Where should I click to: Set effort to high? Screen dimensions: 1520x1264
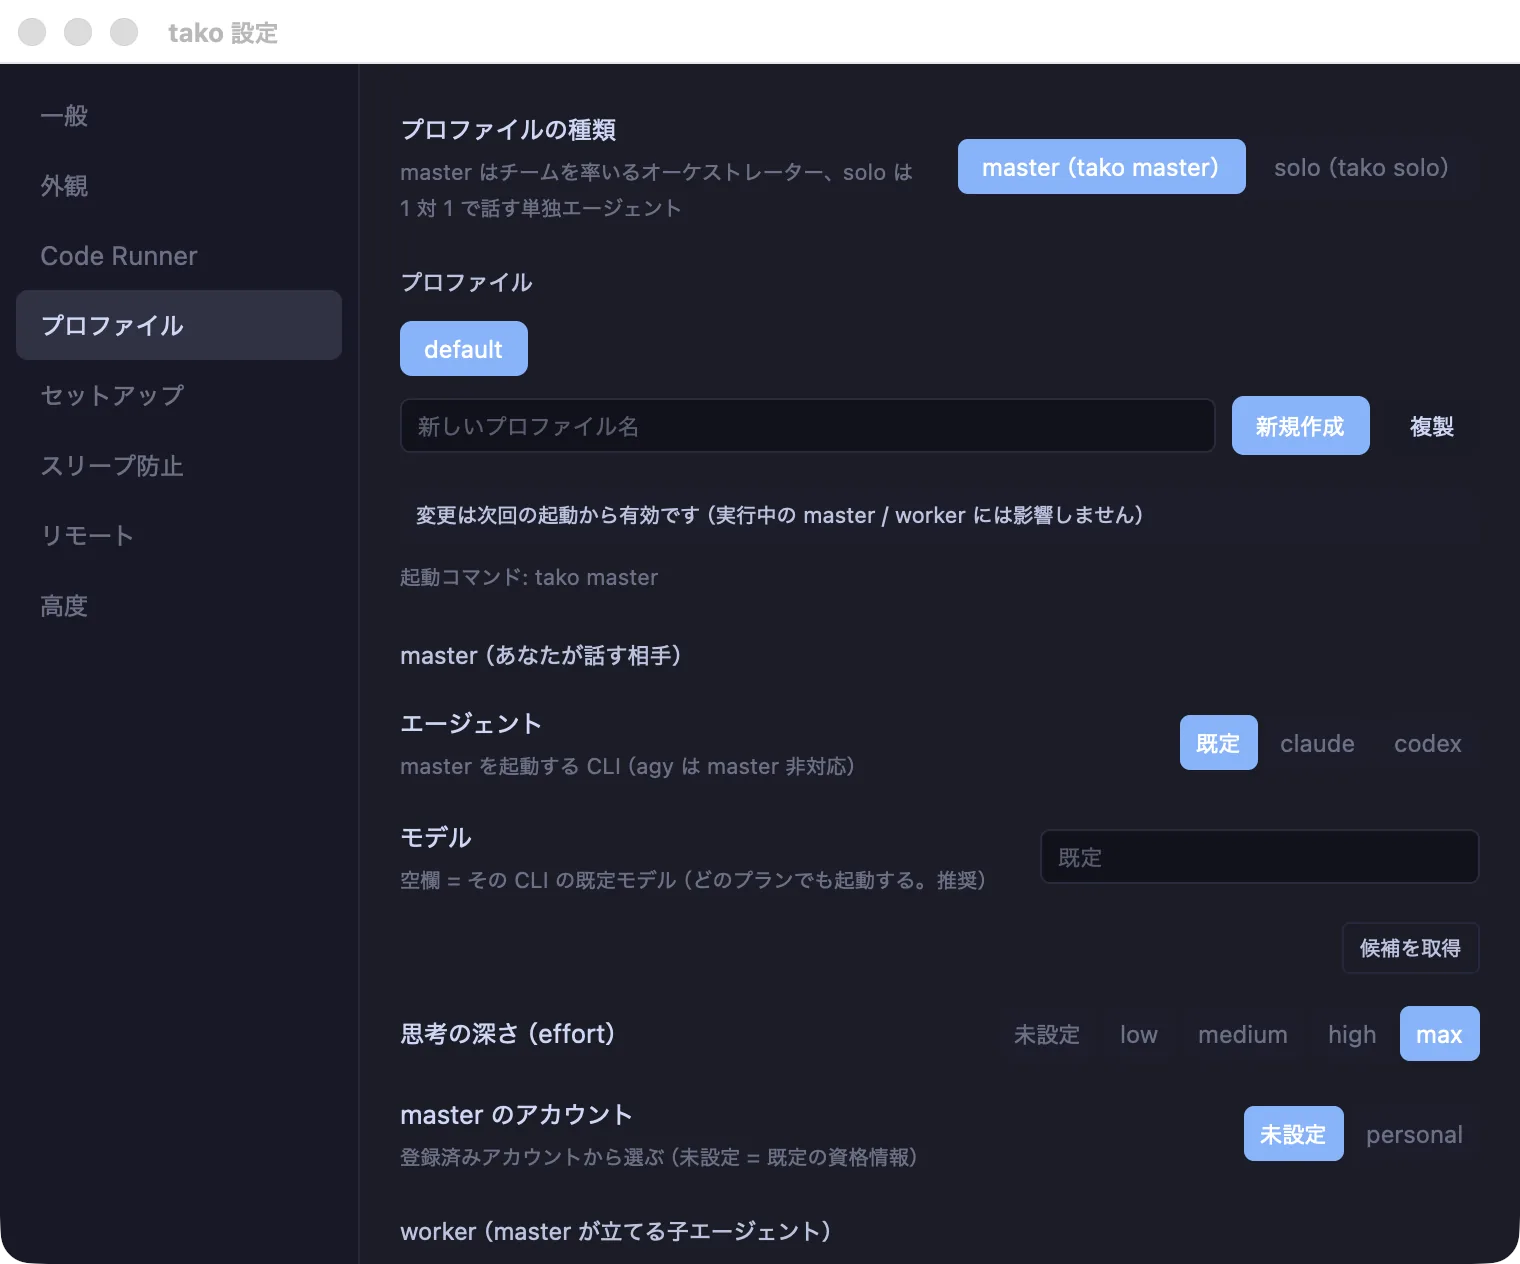click(1352, 1034)
